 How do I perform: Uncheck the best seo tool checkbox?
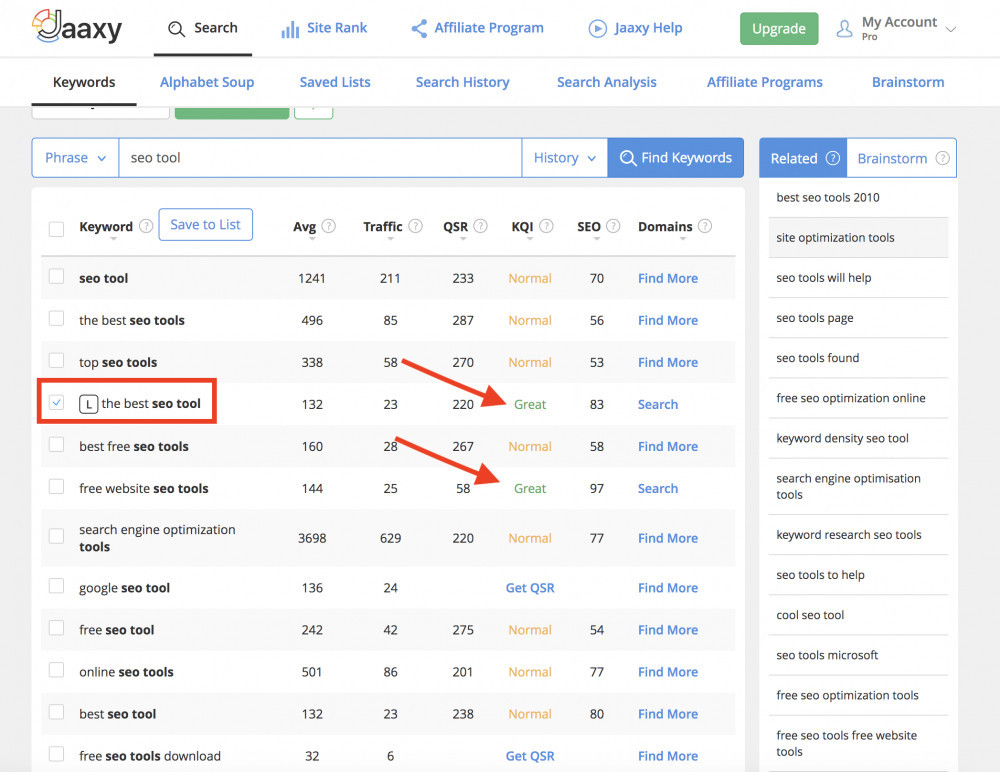[x=56, y=402]
